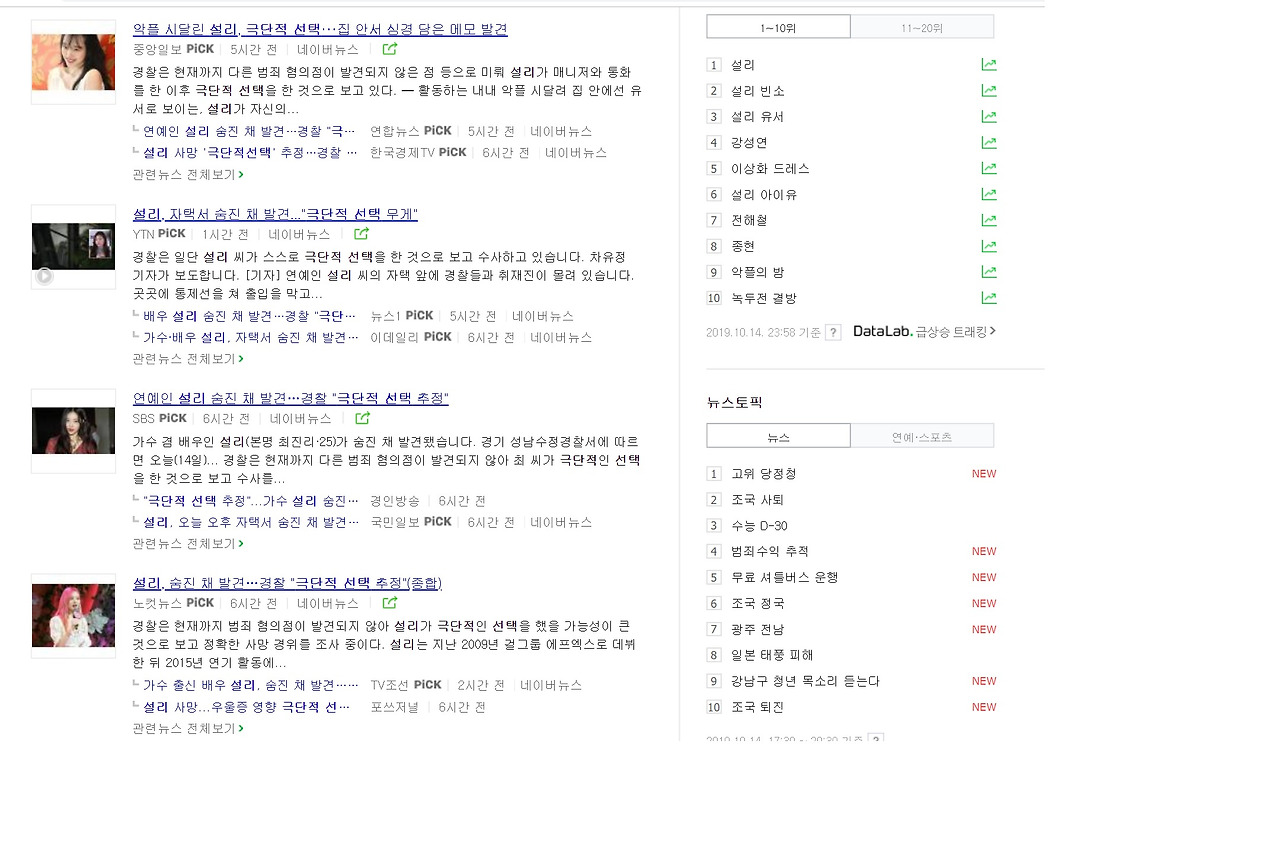This screenshot has width=1280, height=853.
Task: Click the trend graph icon beside 녹두전 결방
Action: tap(989, 298)
